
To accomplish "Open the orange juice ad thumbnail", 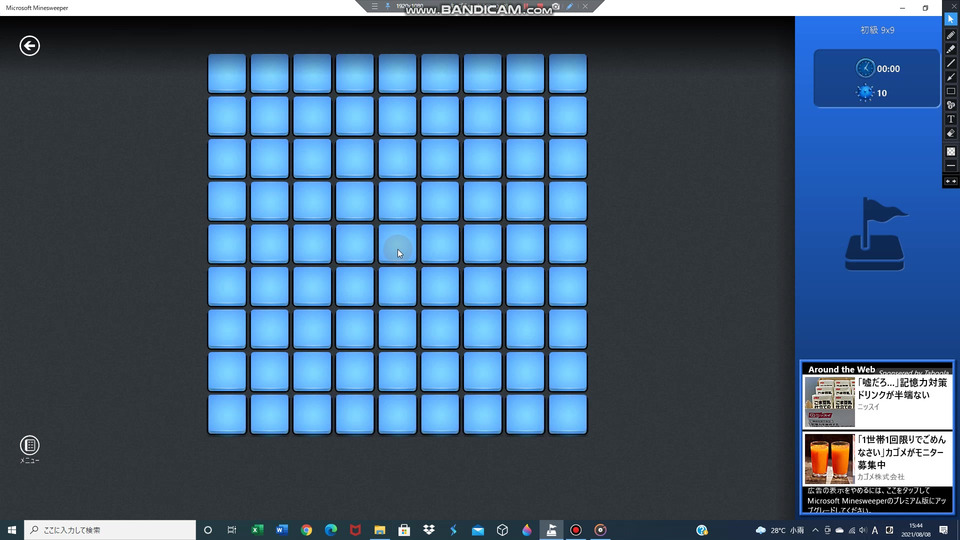I will [x=830, y=459].
